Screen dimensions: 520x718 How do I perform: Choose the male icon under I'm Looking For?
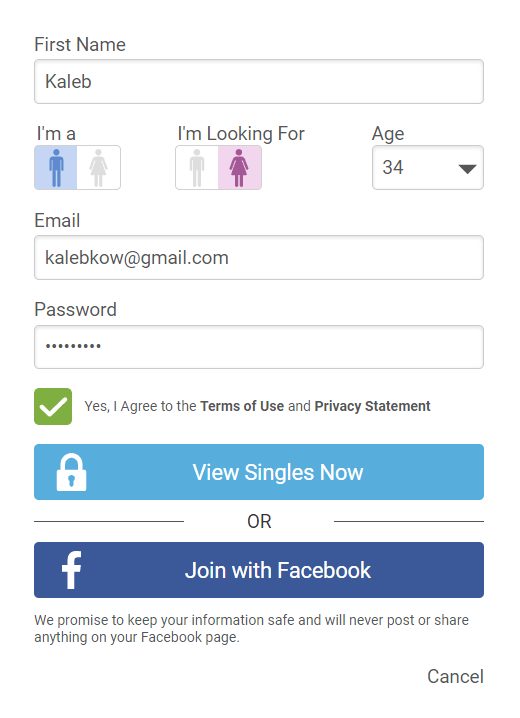point(197,168)
